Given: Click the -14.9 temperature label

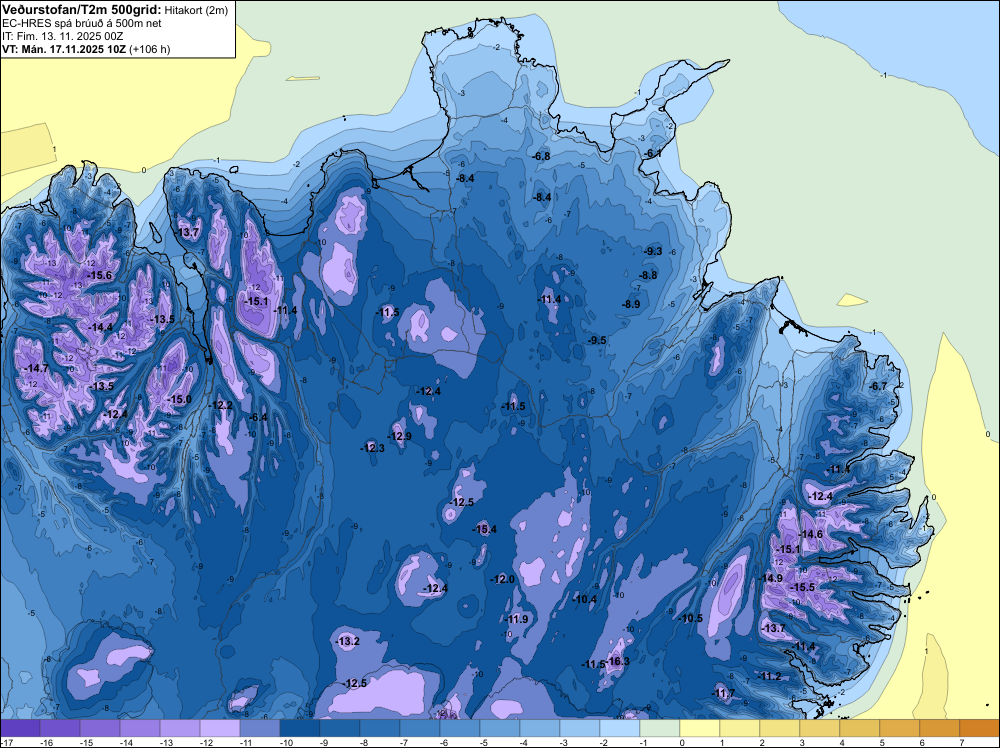Looking at the screenshot, I should 770,578.
